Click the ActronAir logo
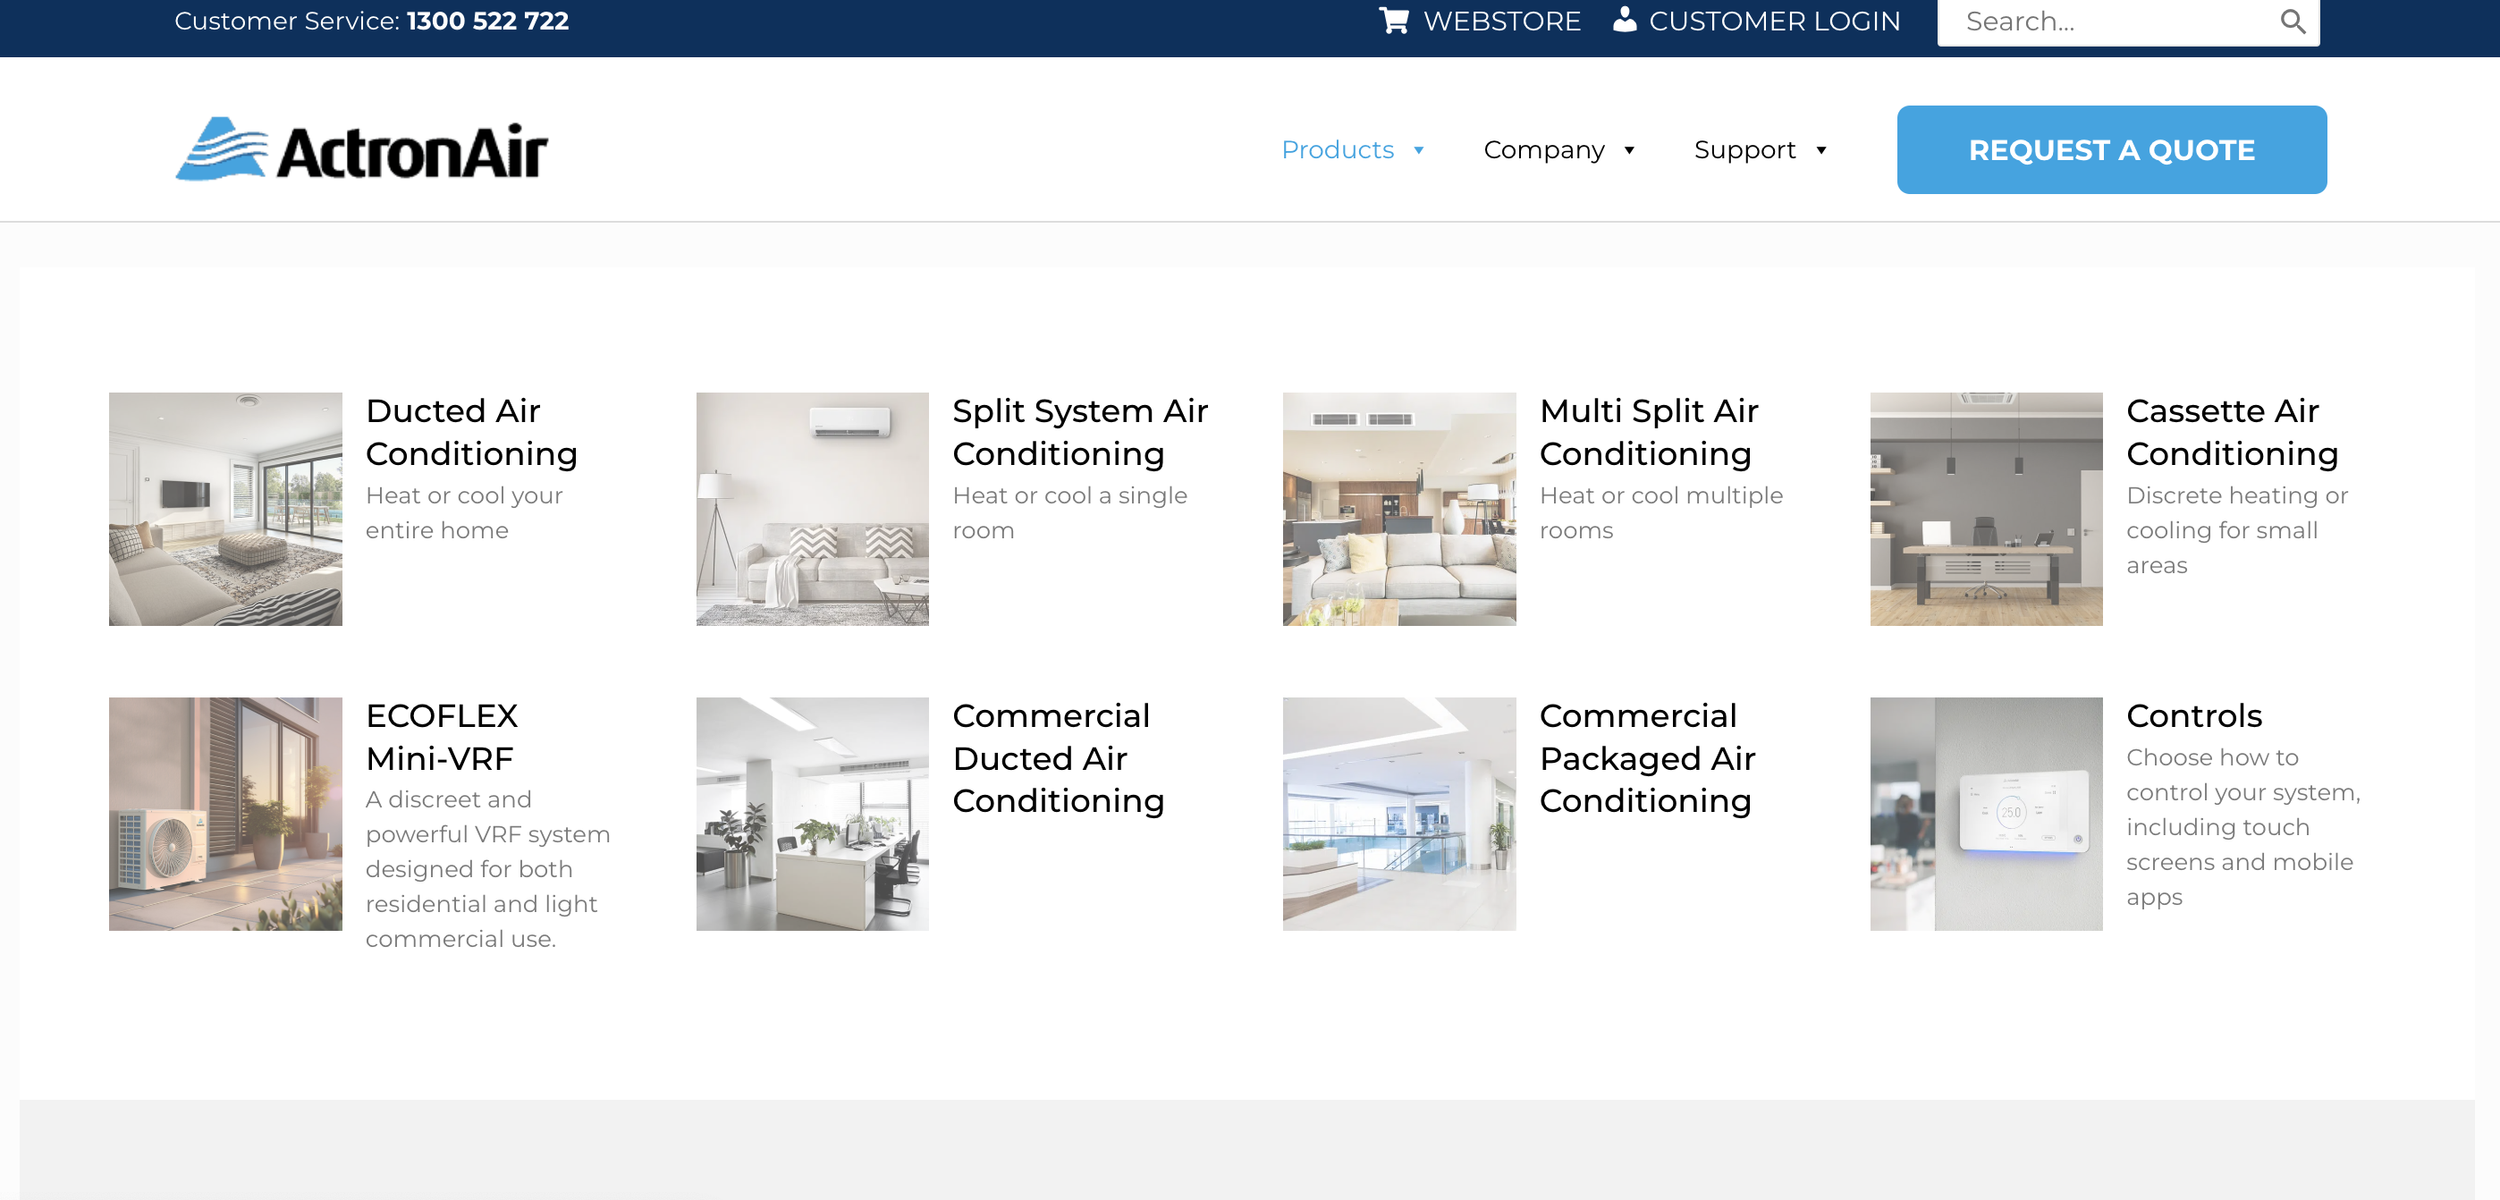Image resolution: width=2500 pixels, height=1200 pixels. click(362, 150)
